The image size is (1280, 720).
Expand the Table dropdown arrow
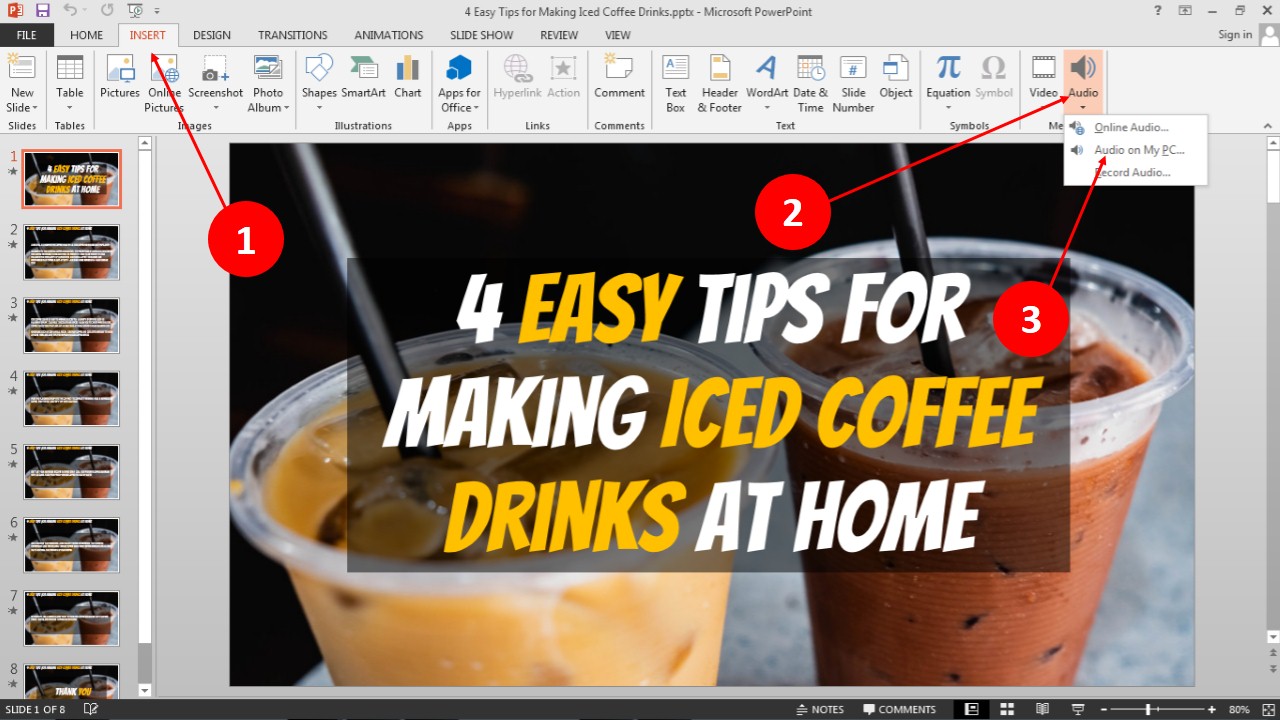tap(70, 108)
